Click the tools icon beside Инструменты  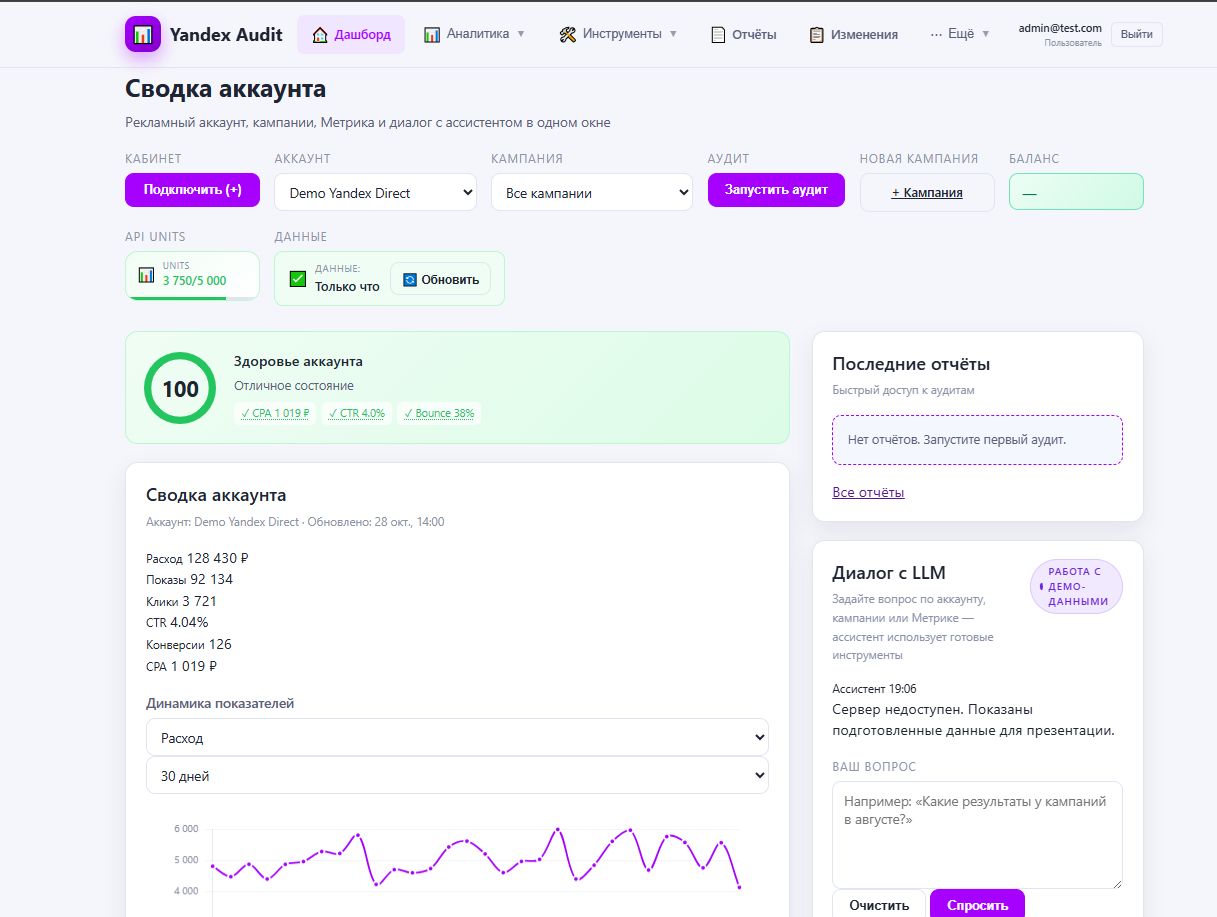click(568, 35)
